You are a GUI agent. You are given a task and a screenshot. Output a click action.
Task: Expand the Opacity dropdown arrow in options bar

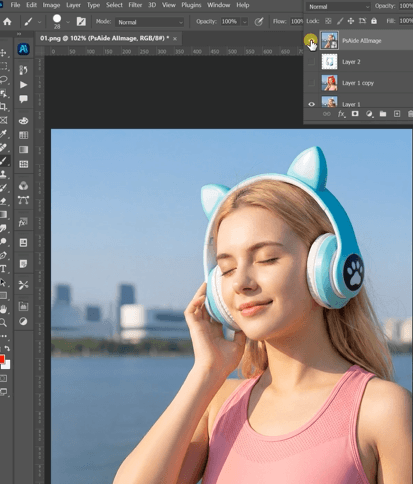pyautogui.click(x=245, y=22)
